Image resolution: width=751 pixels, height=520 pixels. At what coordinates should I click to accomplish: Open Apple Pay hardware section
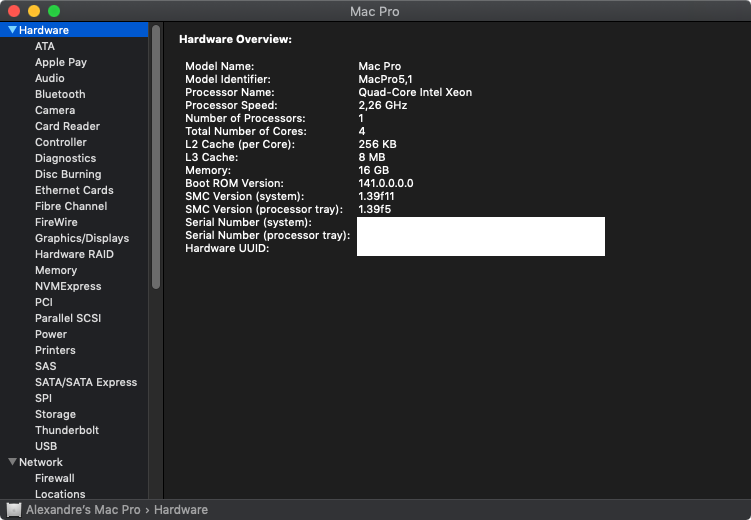[60, 62]
